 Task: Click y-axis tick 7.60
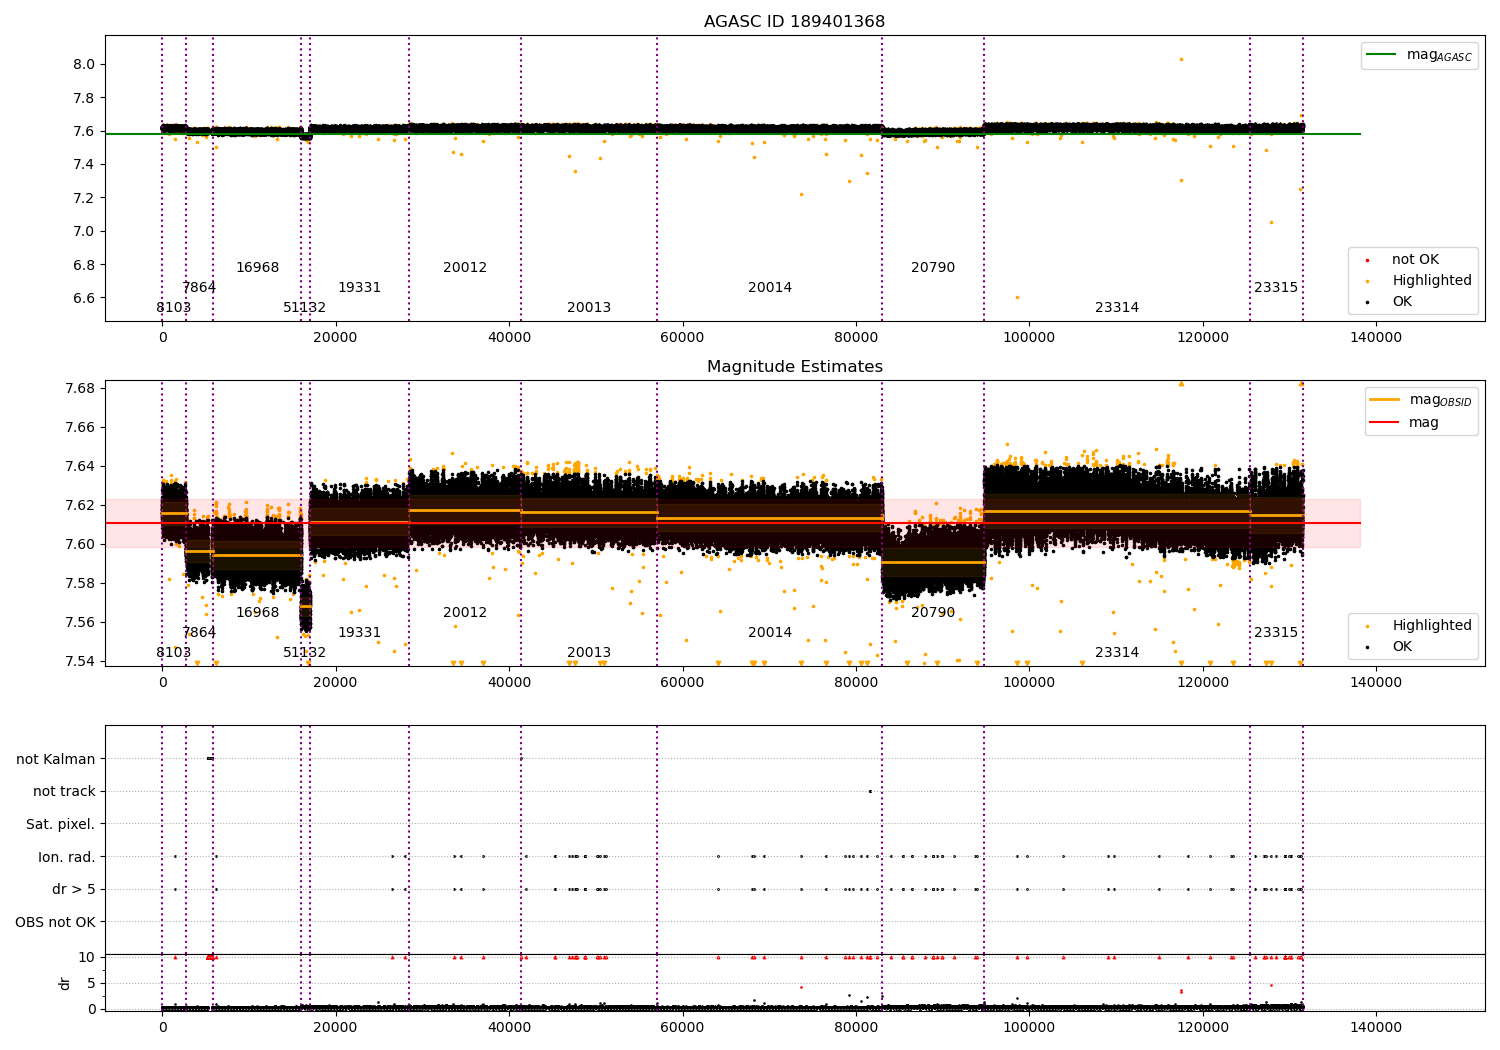(x=79, y=544)
